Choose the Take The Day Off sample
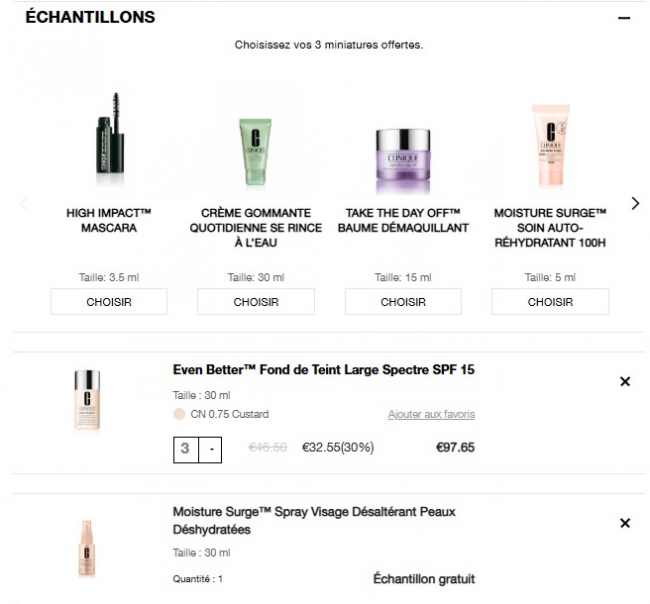Image resolution: width=650 pixels, height=604 pixels. 403,302
